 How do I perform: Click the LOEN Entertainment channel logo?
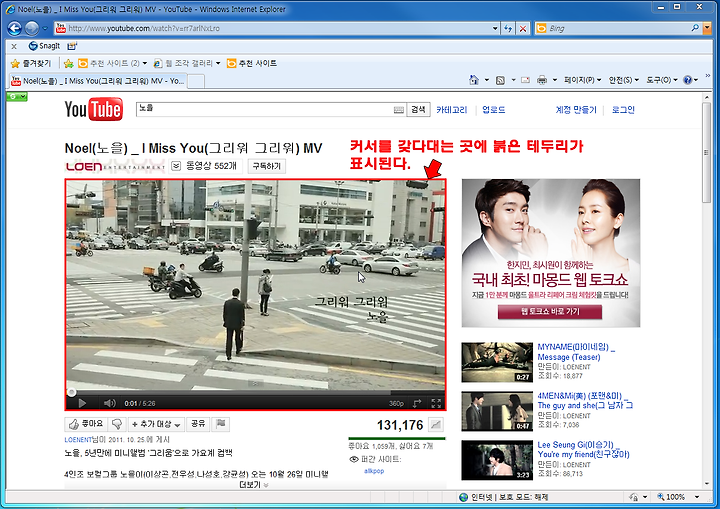(x=115, y=166)
